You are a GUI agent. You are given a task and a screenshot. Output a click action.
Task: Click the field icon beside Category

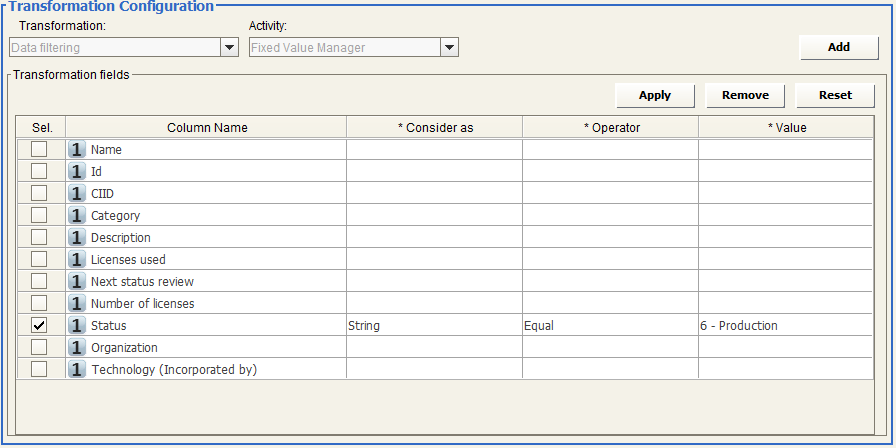point(77,216)
